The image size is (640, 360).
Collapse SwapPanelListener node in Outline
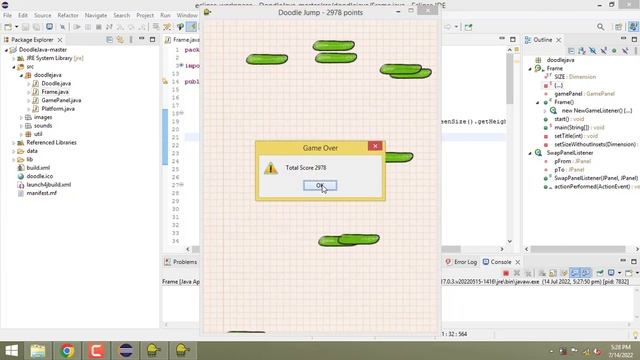point(530,153)
